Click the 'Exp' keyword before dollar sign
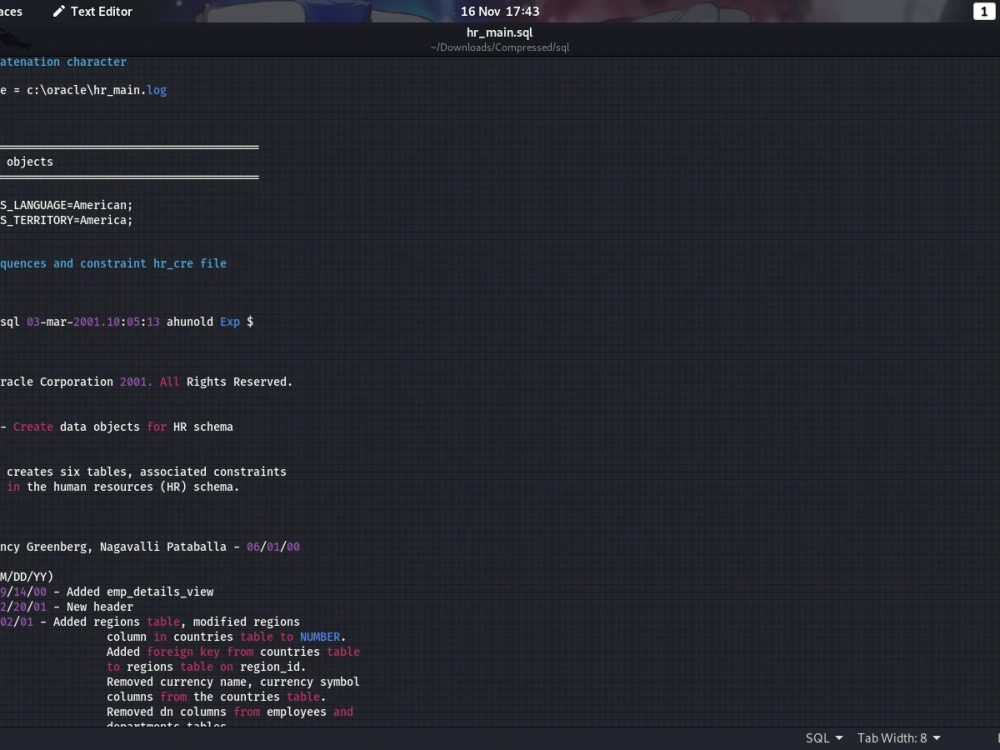Screen dimensions: 1000x750 (230, 322)
